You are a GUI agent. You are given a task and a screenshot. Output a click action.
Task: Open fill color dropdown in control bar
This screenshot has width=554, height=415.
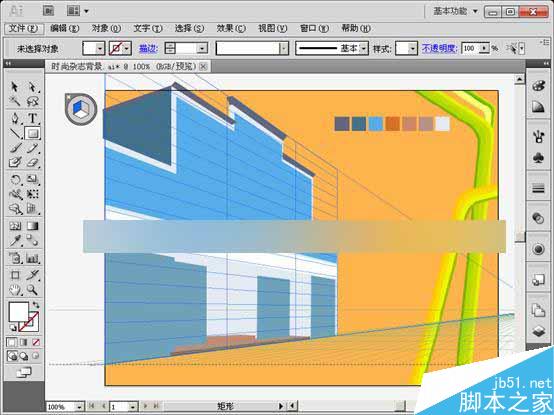tap(100, 48)
